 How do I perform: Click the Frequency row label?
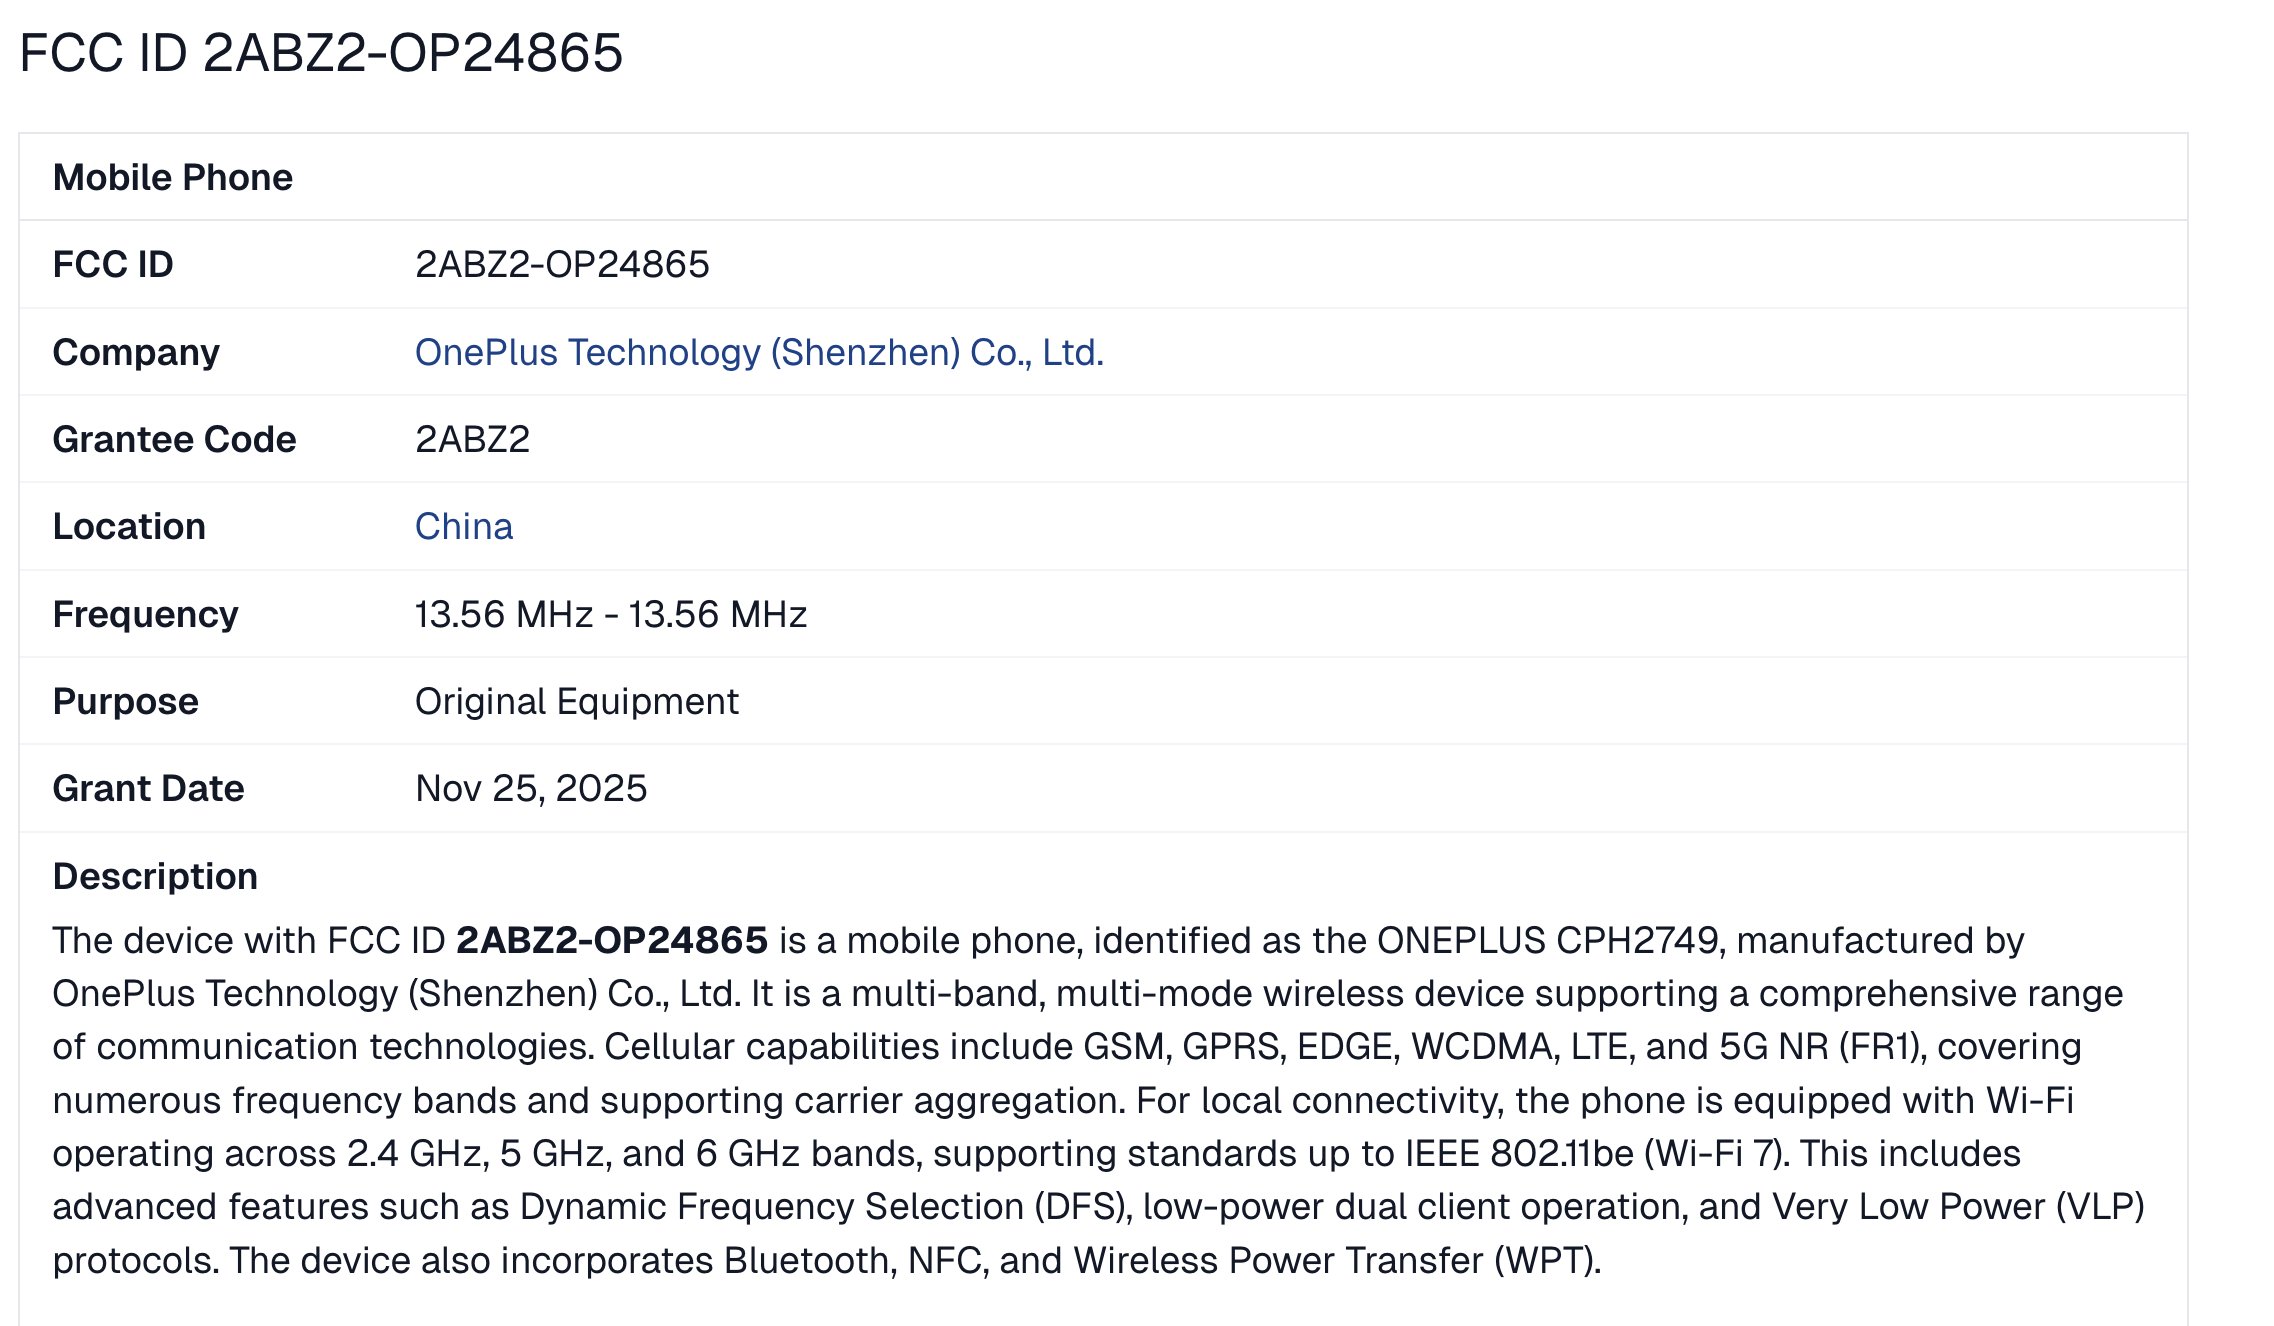(145, 614)
